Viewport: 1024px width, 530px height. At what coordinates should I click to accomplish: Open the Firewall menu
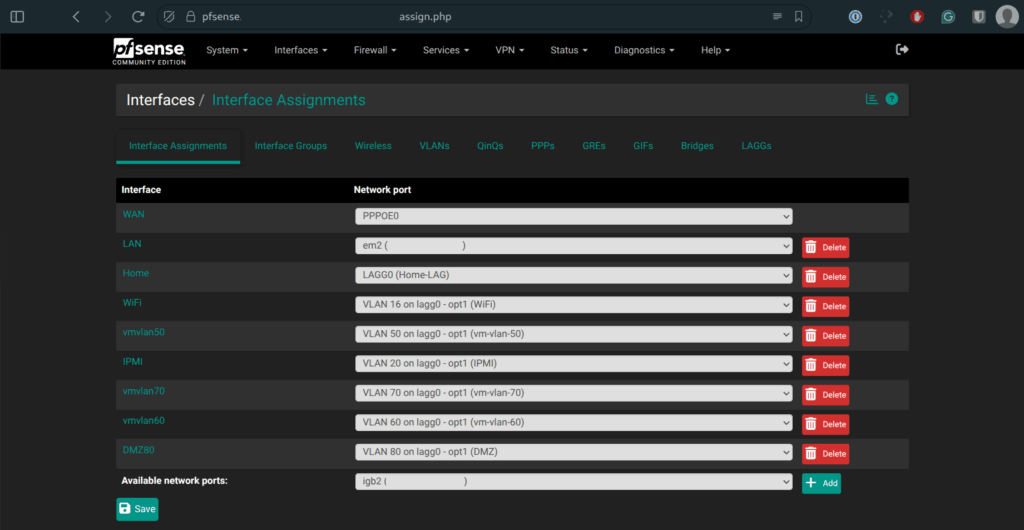click(x=375, y=50)
